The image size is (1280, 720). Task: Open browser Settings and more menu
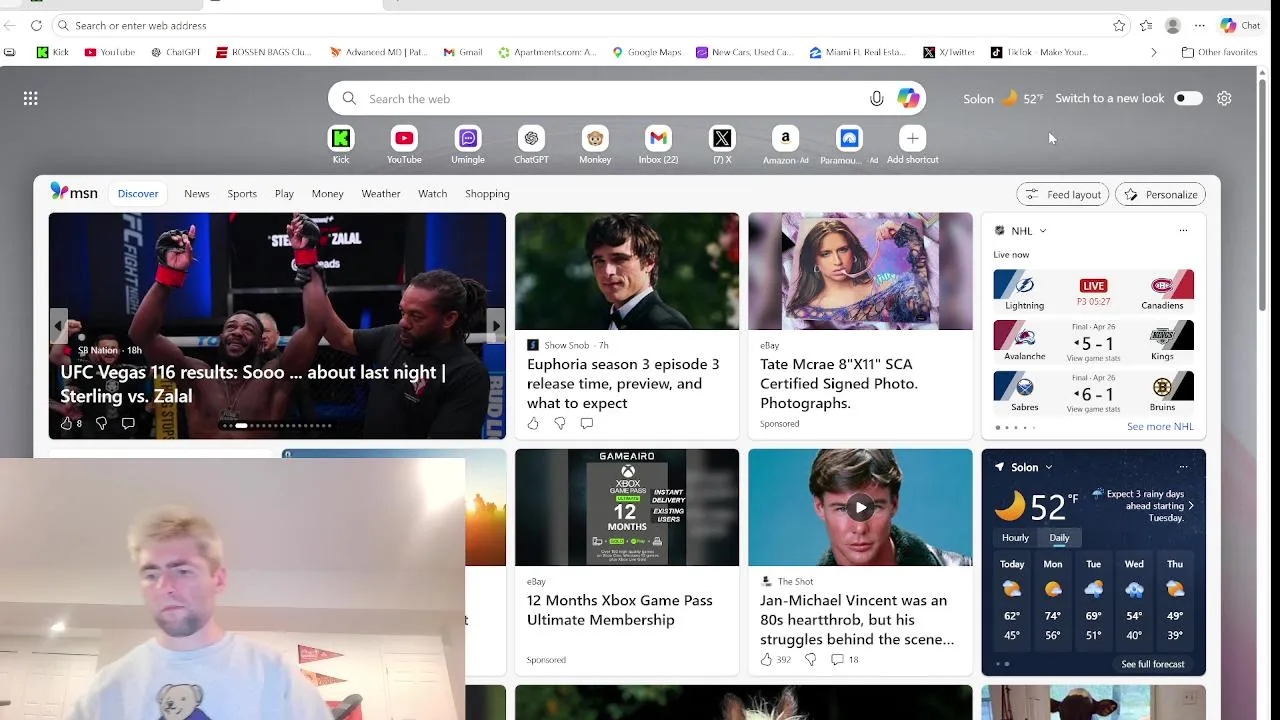(1199, 25)
